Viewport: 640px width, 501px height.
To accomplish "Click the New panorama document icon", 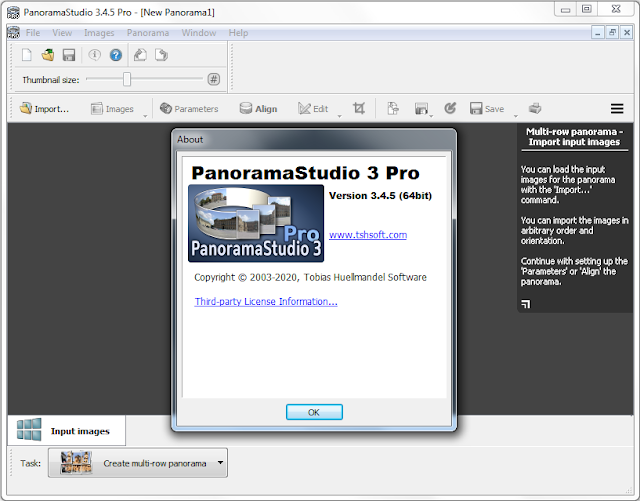I will (27, 55).
